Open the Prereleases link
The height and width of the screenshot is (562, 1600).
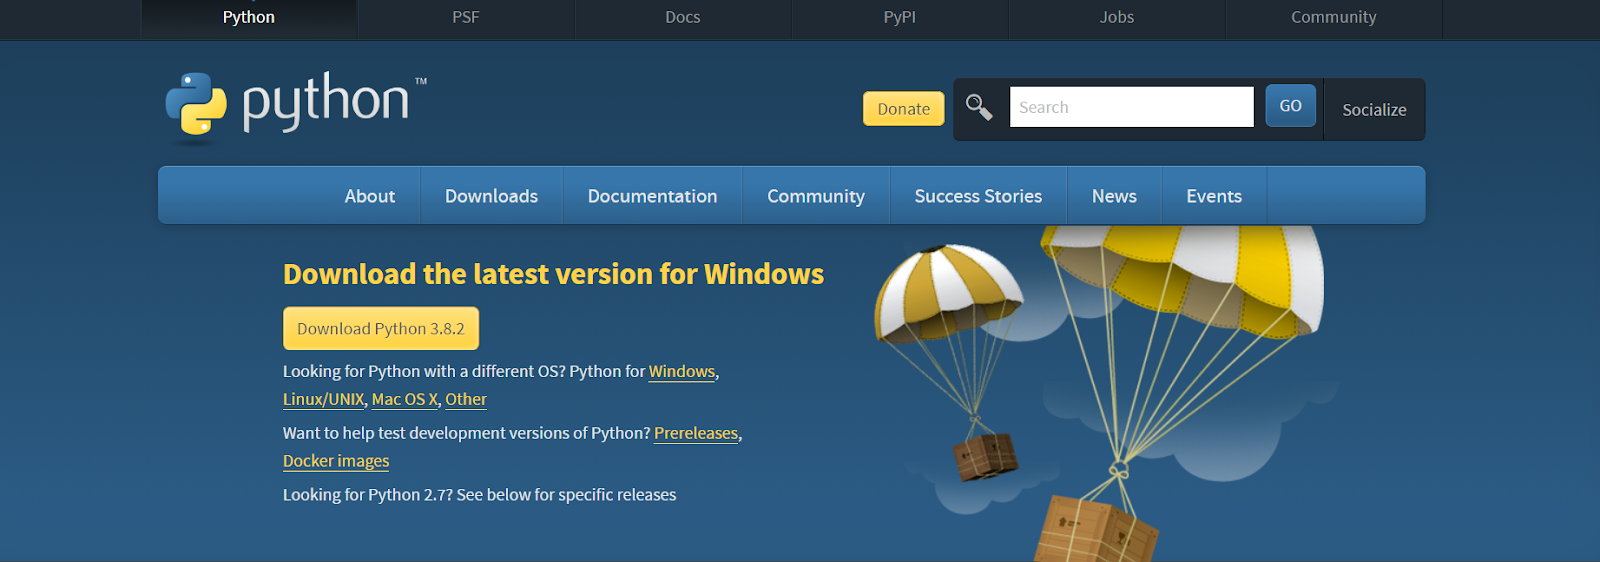(696, 433)
